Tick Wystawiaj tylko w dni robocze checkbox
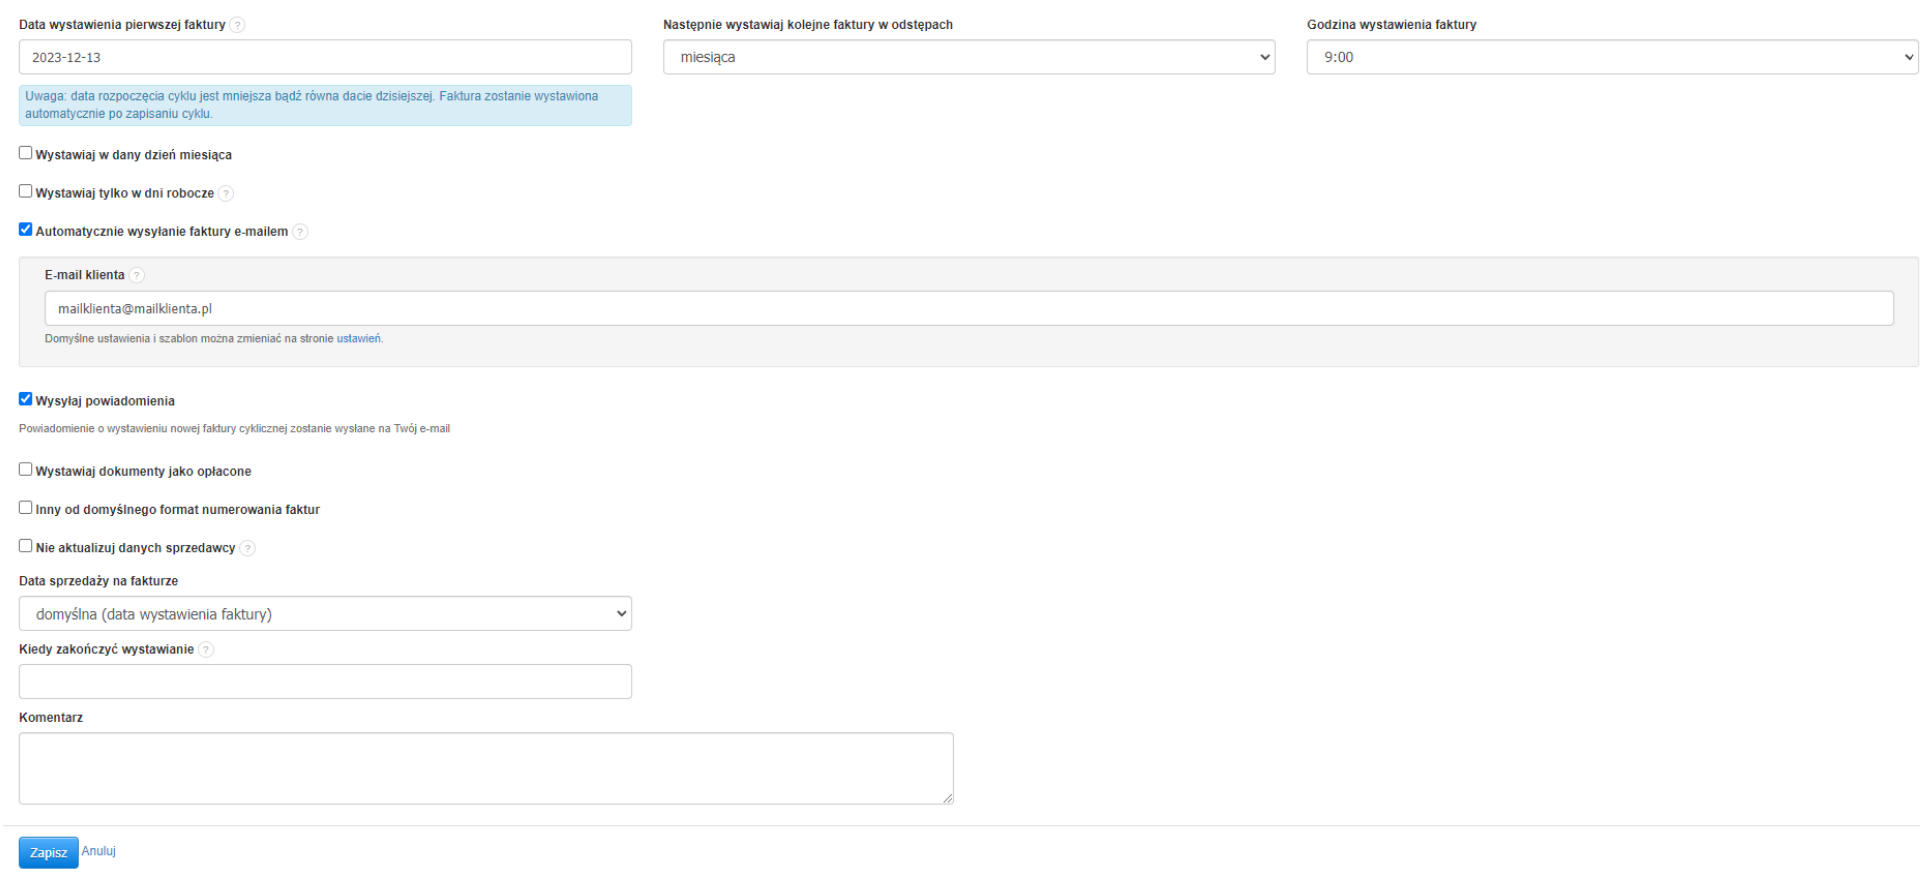Image resolution: width=1920 pixels, height=873 pixels. click(26, 191)
